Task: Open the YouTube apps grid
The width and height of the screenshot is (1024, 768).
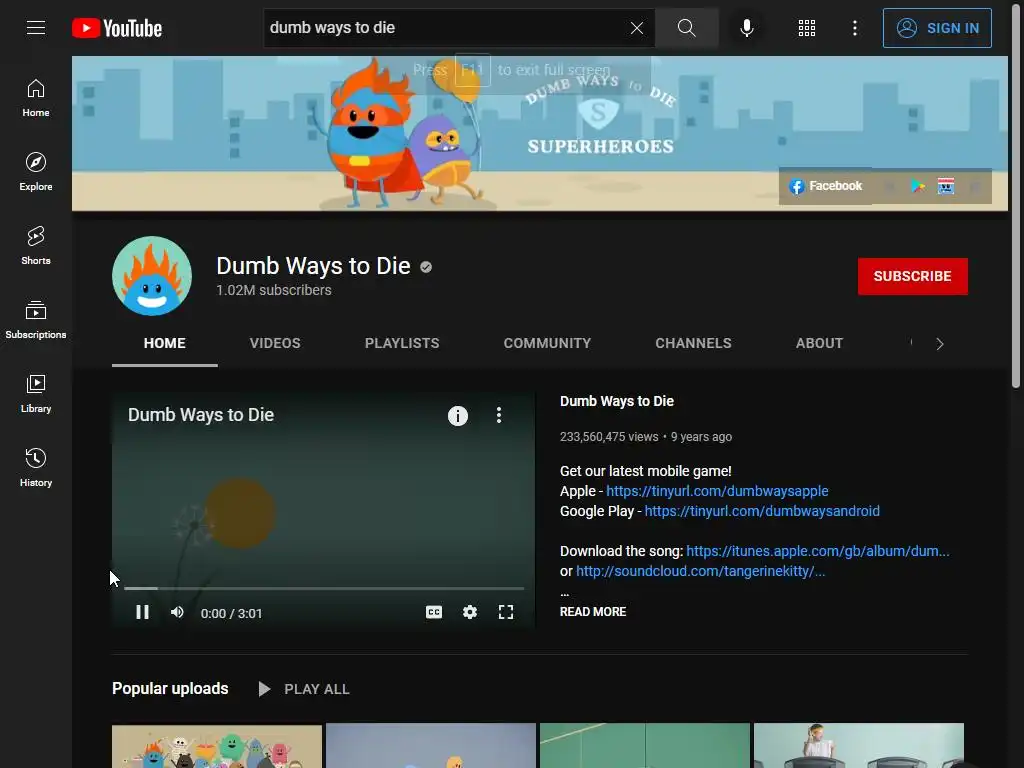Action: (x=807, y=27)
